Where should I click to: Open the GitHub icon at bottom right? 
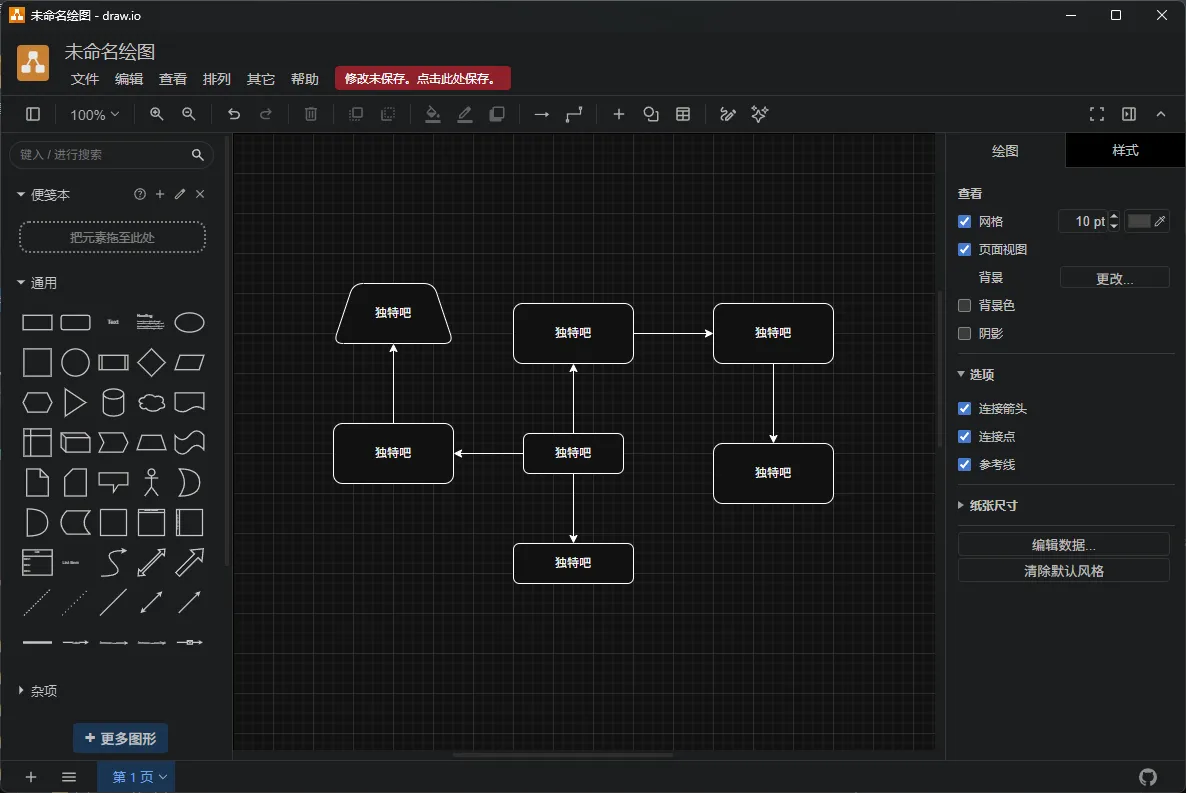tap(1147, 777)
